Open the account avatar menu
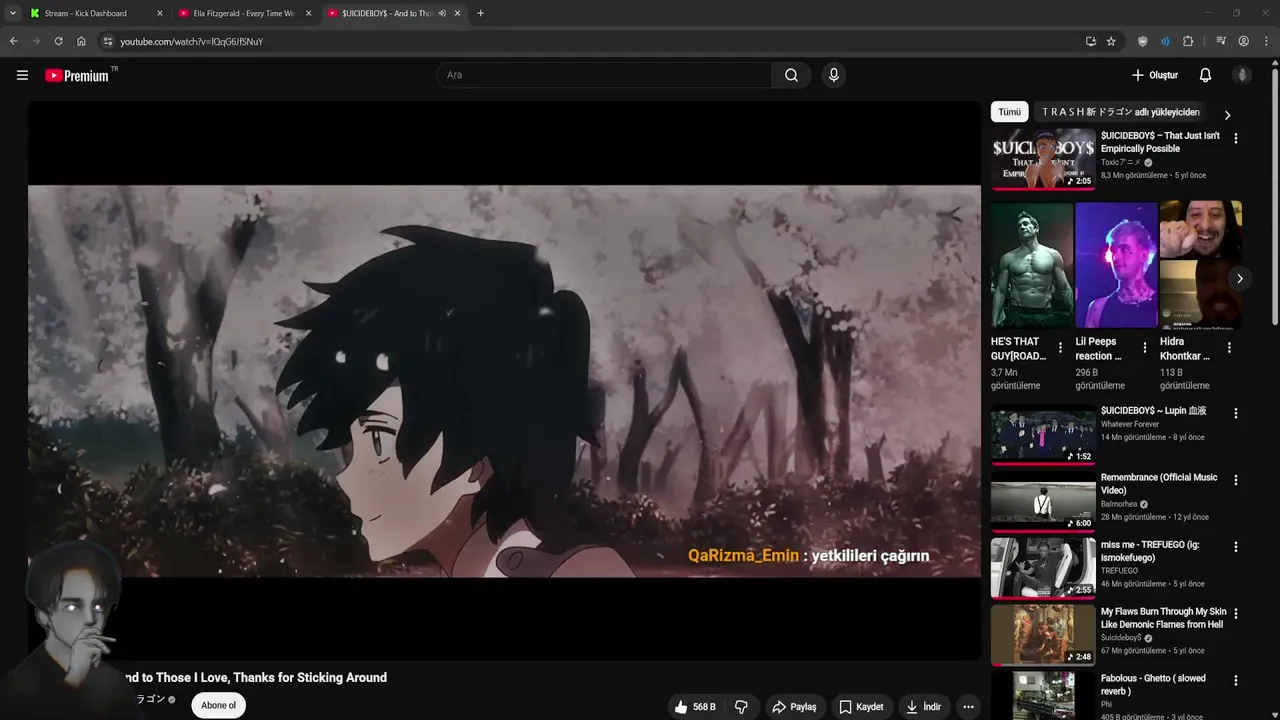The height and width of the screenshot is (720, 1280). pyautogui.click(x=1242, y=75)
